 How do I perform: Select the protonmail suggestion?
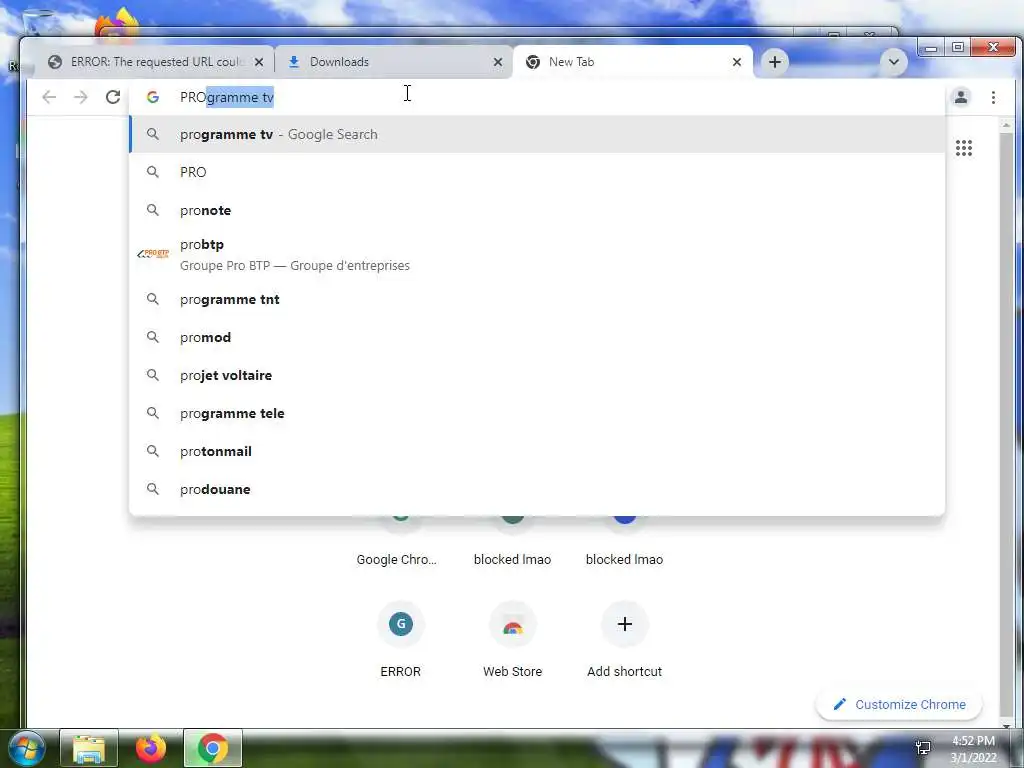pos(537,451)
